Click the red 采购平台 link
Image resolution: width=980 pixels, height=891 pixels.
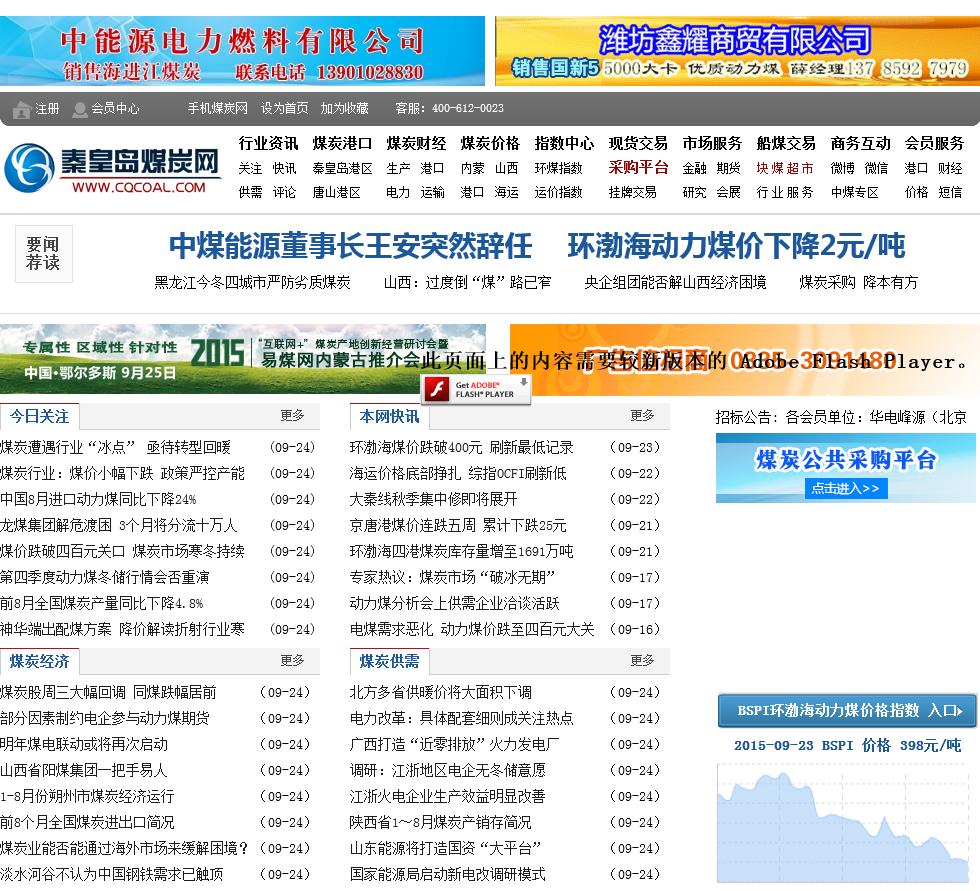pyautogui.click(x=638, y=167)
